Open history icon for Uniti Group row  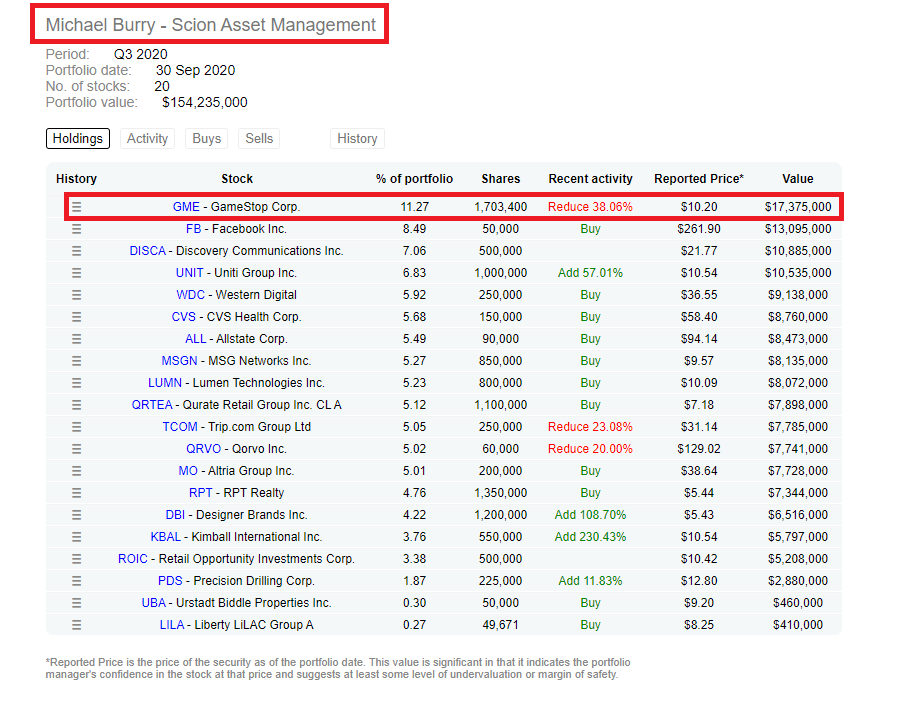(x=77, y=273)
